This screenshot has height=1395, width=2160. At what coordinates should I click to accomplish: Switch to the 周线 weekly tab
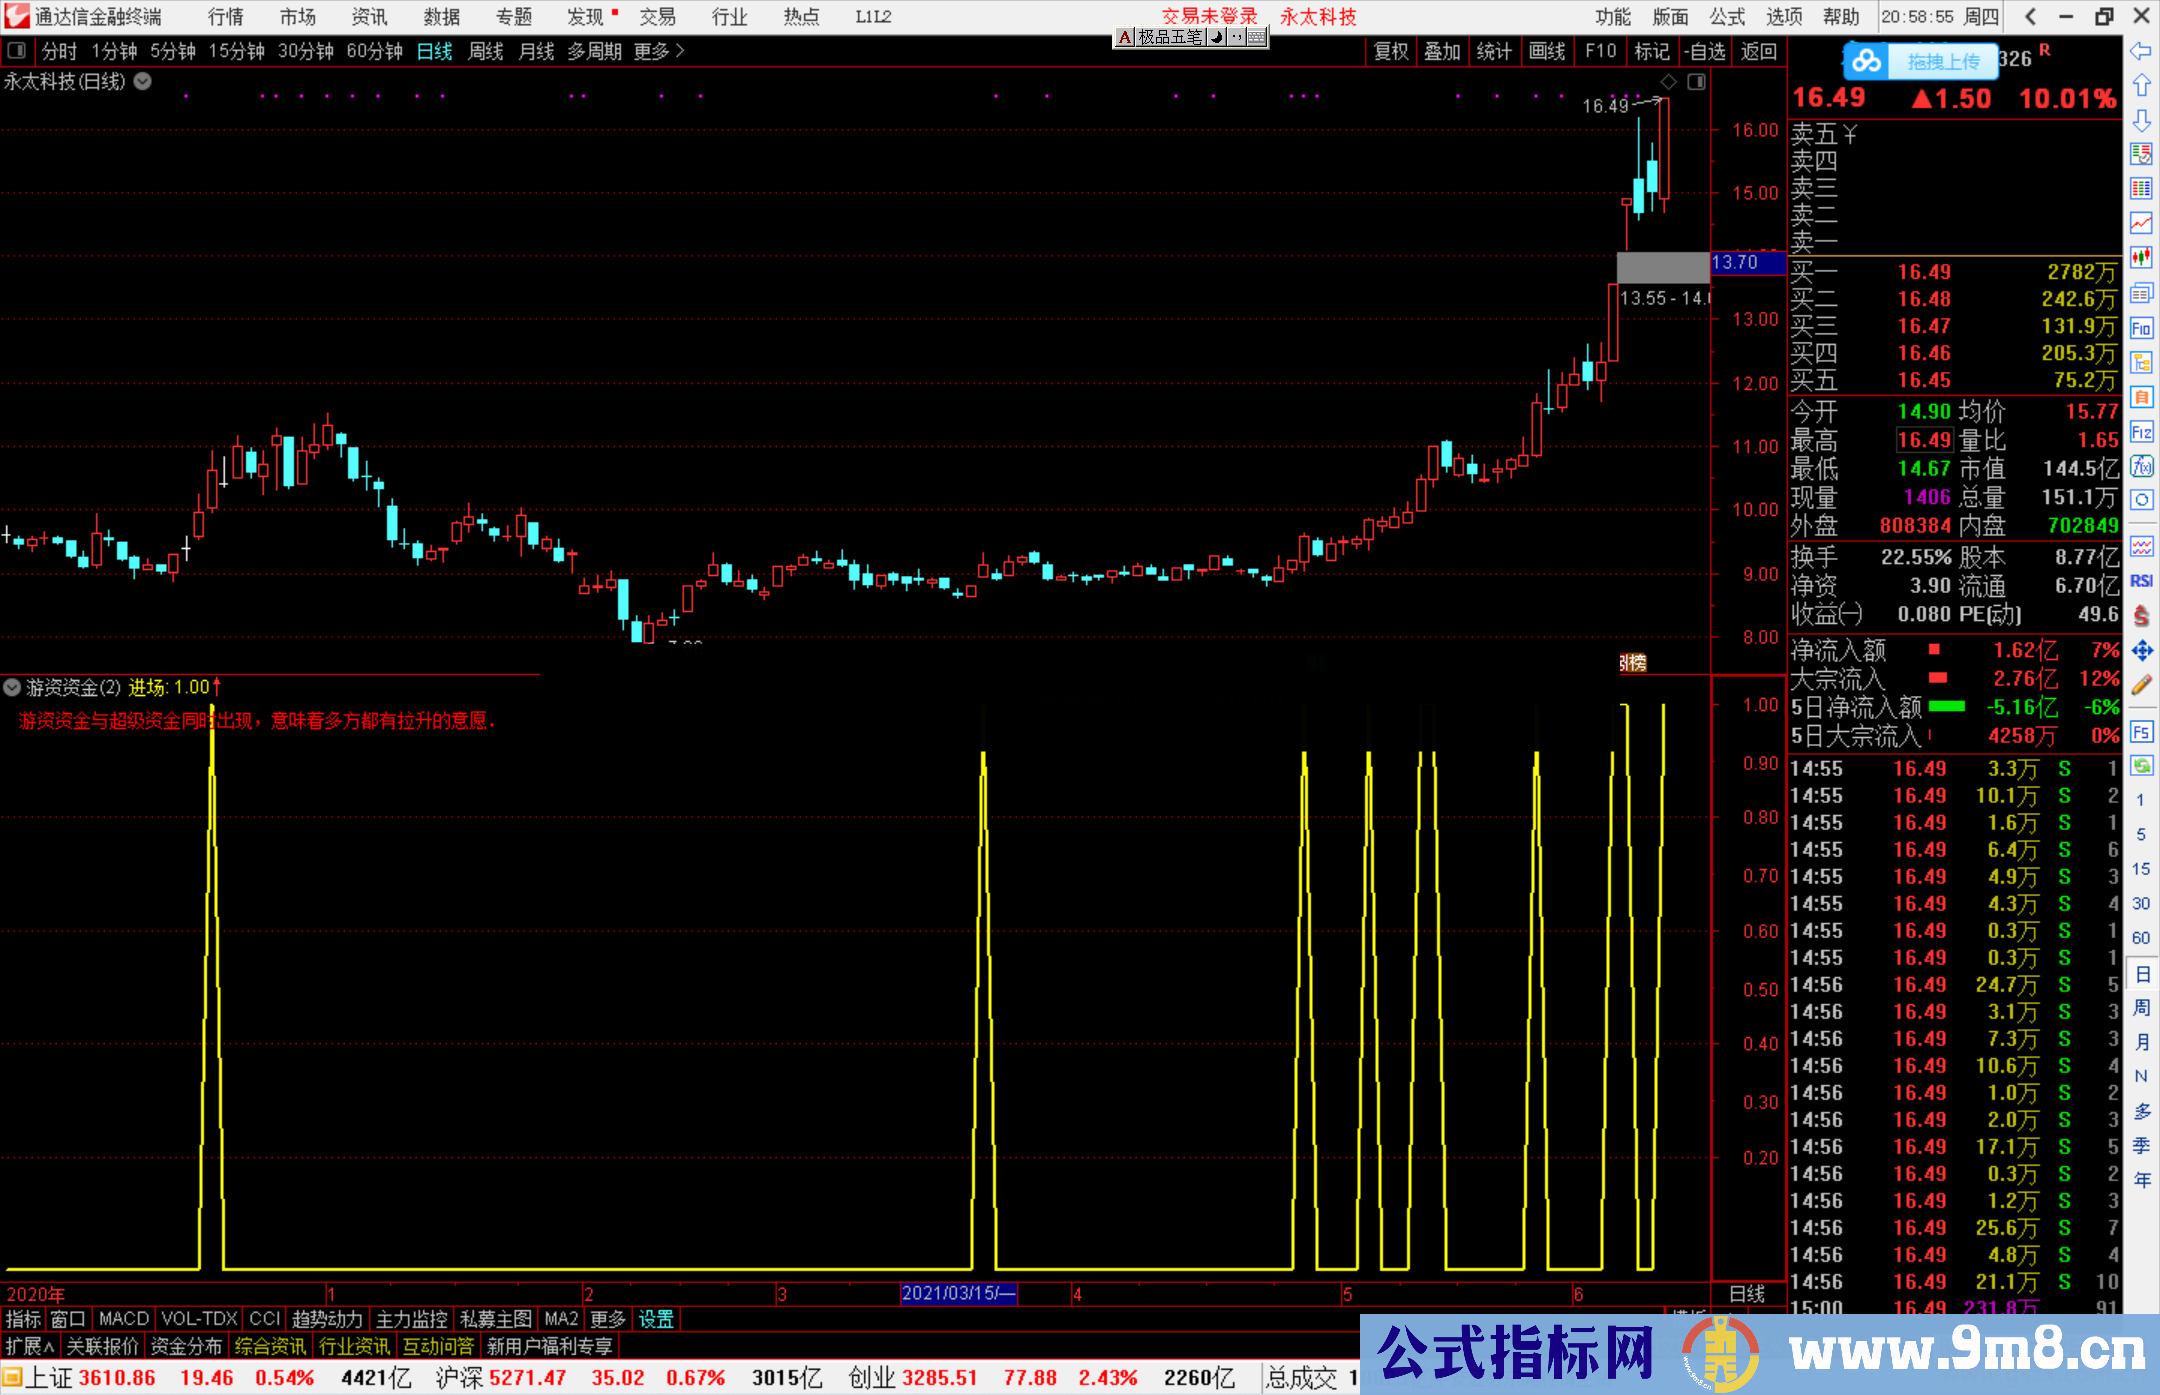(x=485, y=51)
